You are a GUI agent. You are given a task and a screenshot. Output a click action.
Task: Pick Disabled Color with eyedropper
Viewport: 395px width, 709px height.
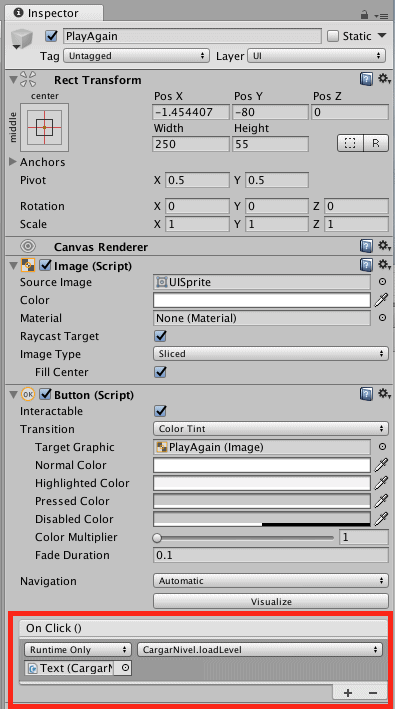(381, 519)
